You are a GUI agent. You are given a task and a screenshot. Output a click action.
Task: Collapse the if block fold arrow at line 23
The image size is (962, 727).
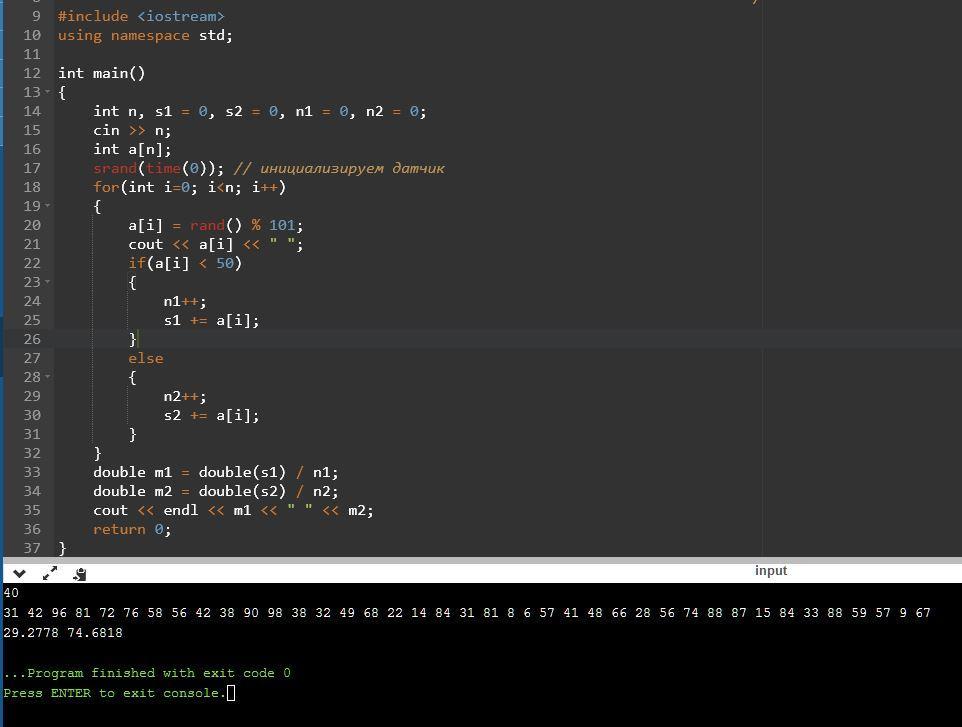pos(48,282)
